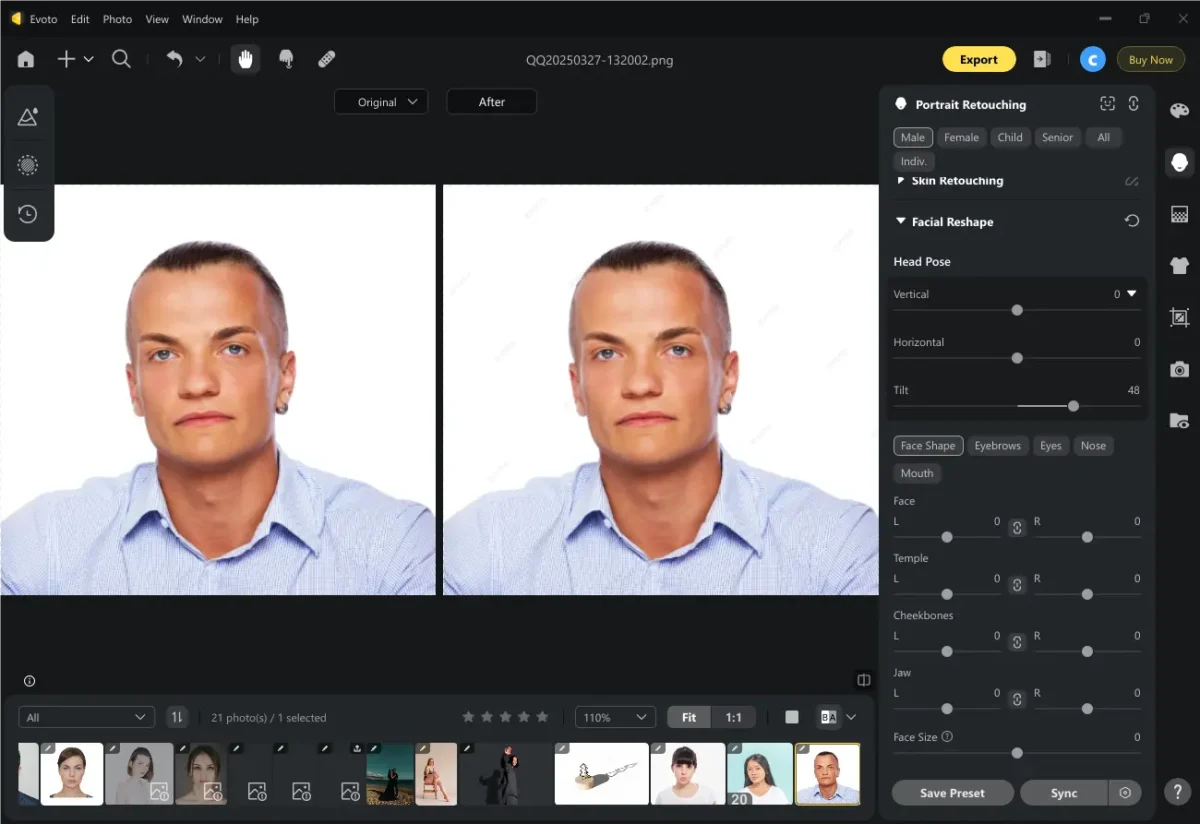The width and height of the screenshot is (1200, 824).
Task: Reset Facial Reshape with the circular arrow
Action: tap(1132, 221)
